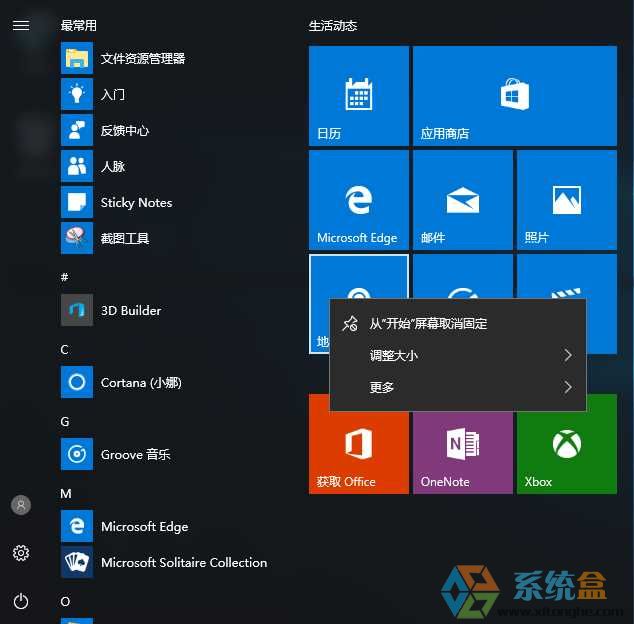Open 反馈中心 feedback hub icon

77,130
